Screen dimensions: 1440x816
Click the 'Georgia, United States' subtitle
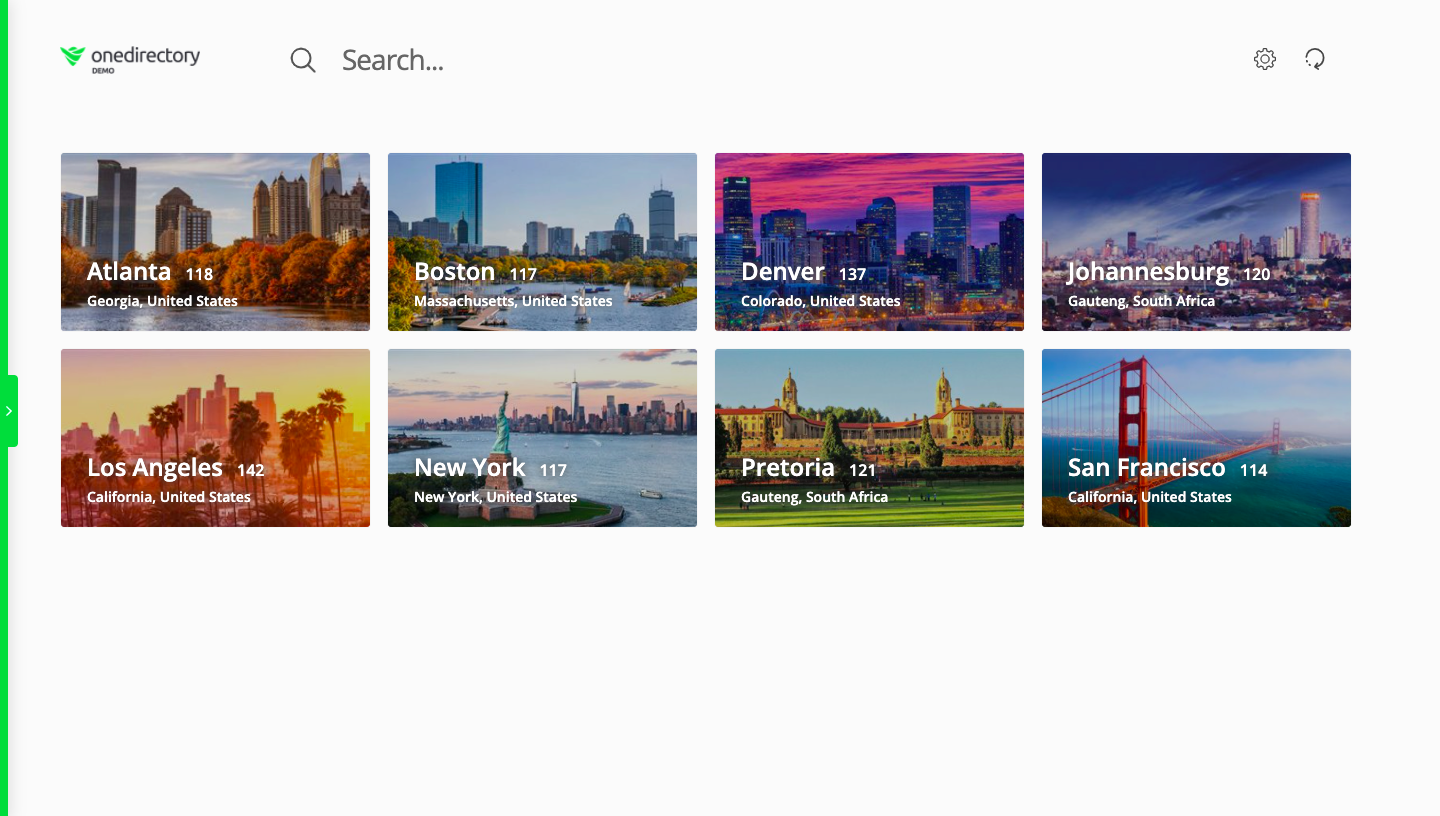(162, 301)
